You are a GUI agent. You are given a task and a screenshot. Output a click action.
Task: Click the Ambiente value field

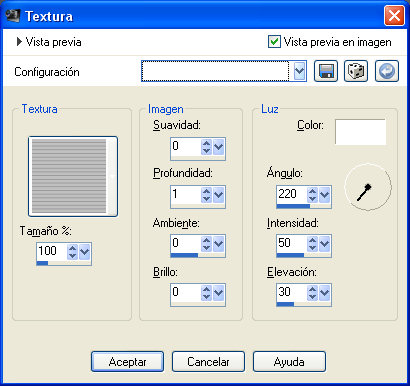point(186,244)
